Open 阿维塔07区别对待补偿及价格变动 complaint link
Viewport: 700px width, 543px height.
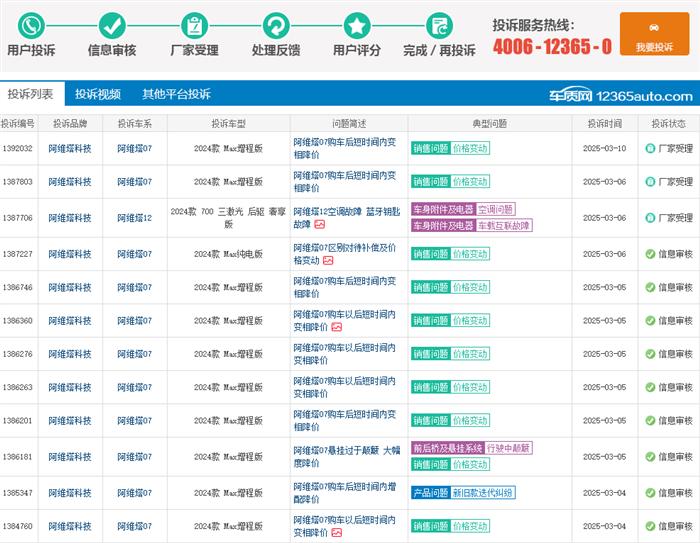coord(344,254)
